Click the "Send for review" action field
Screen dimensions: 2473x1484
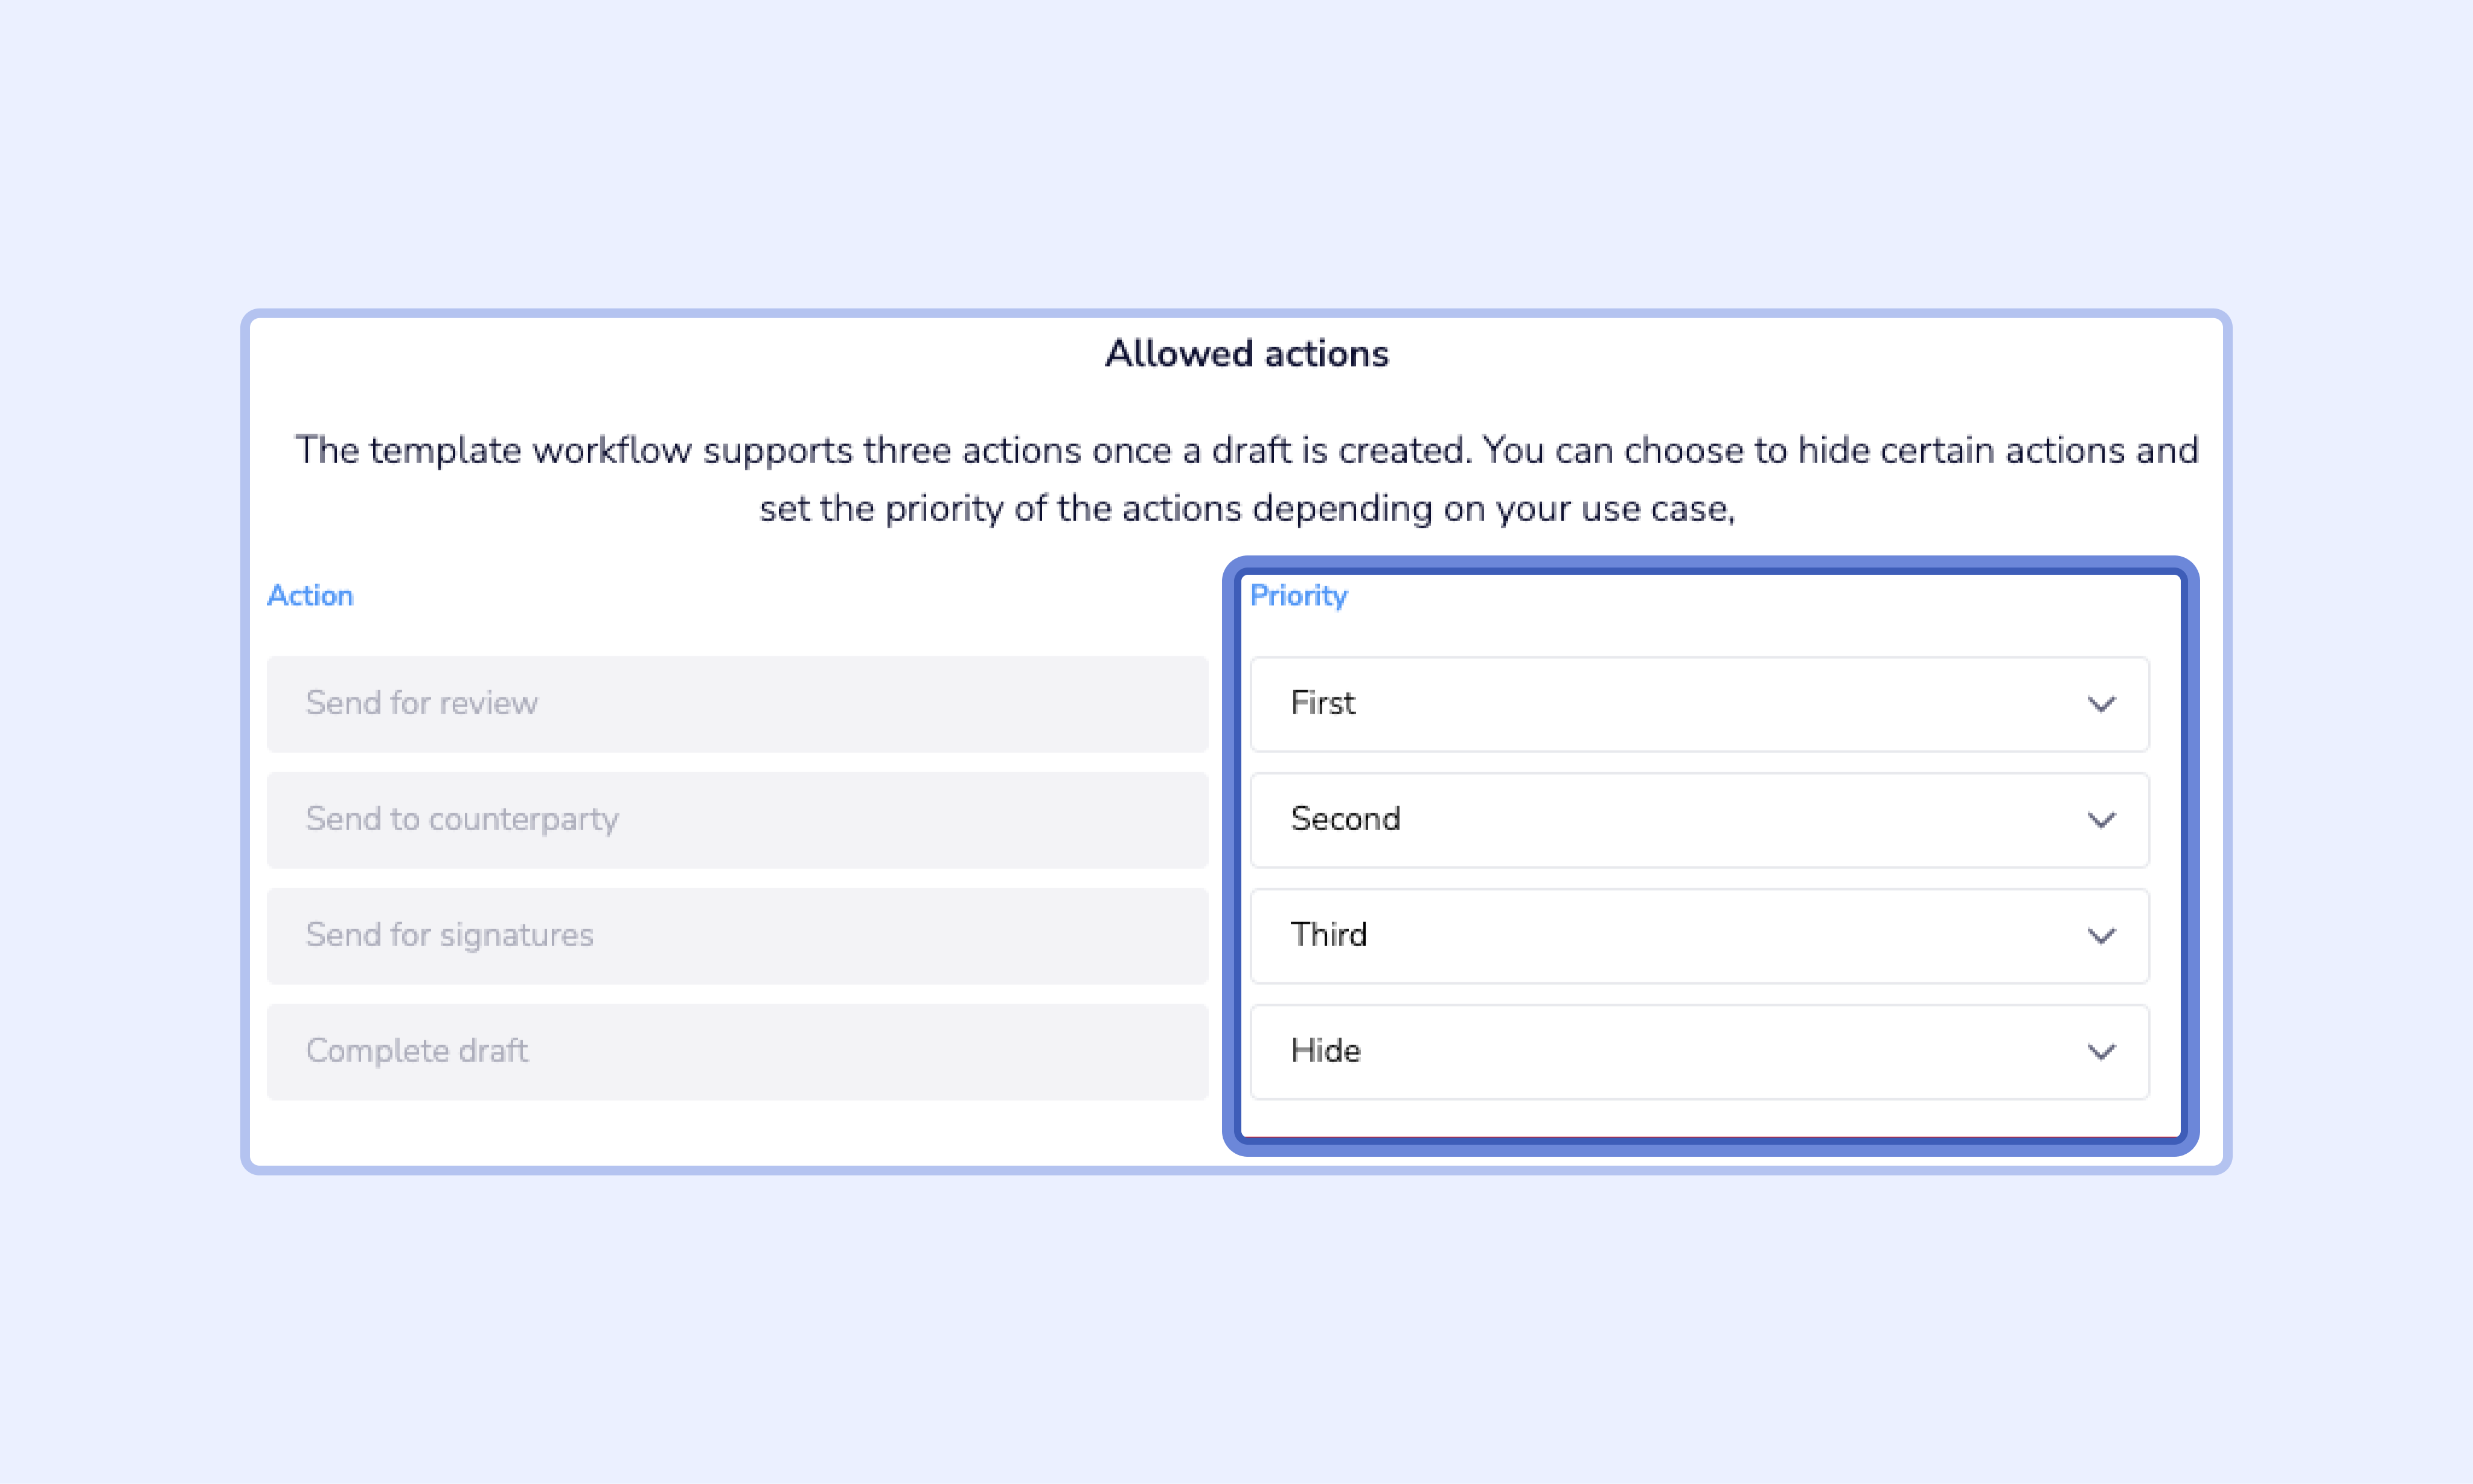click(x=737, y=704)
